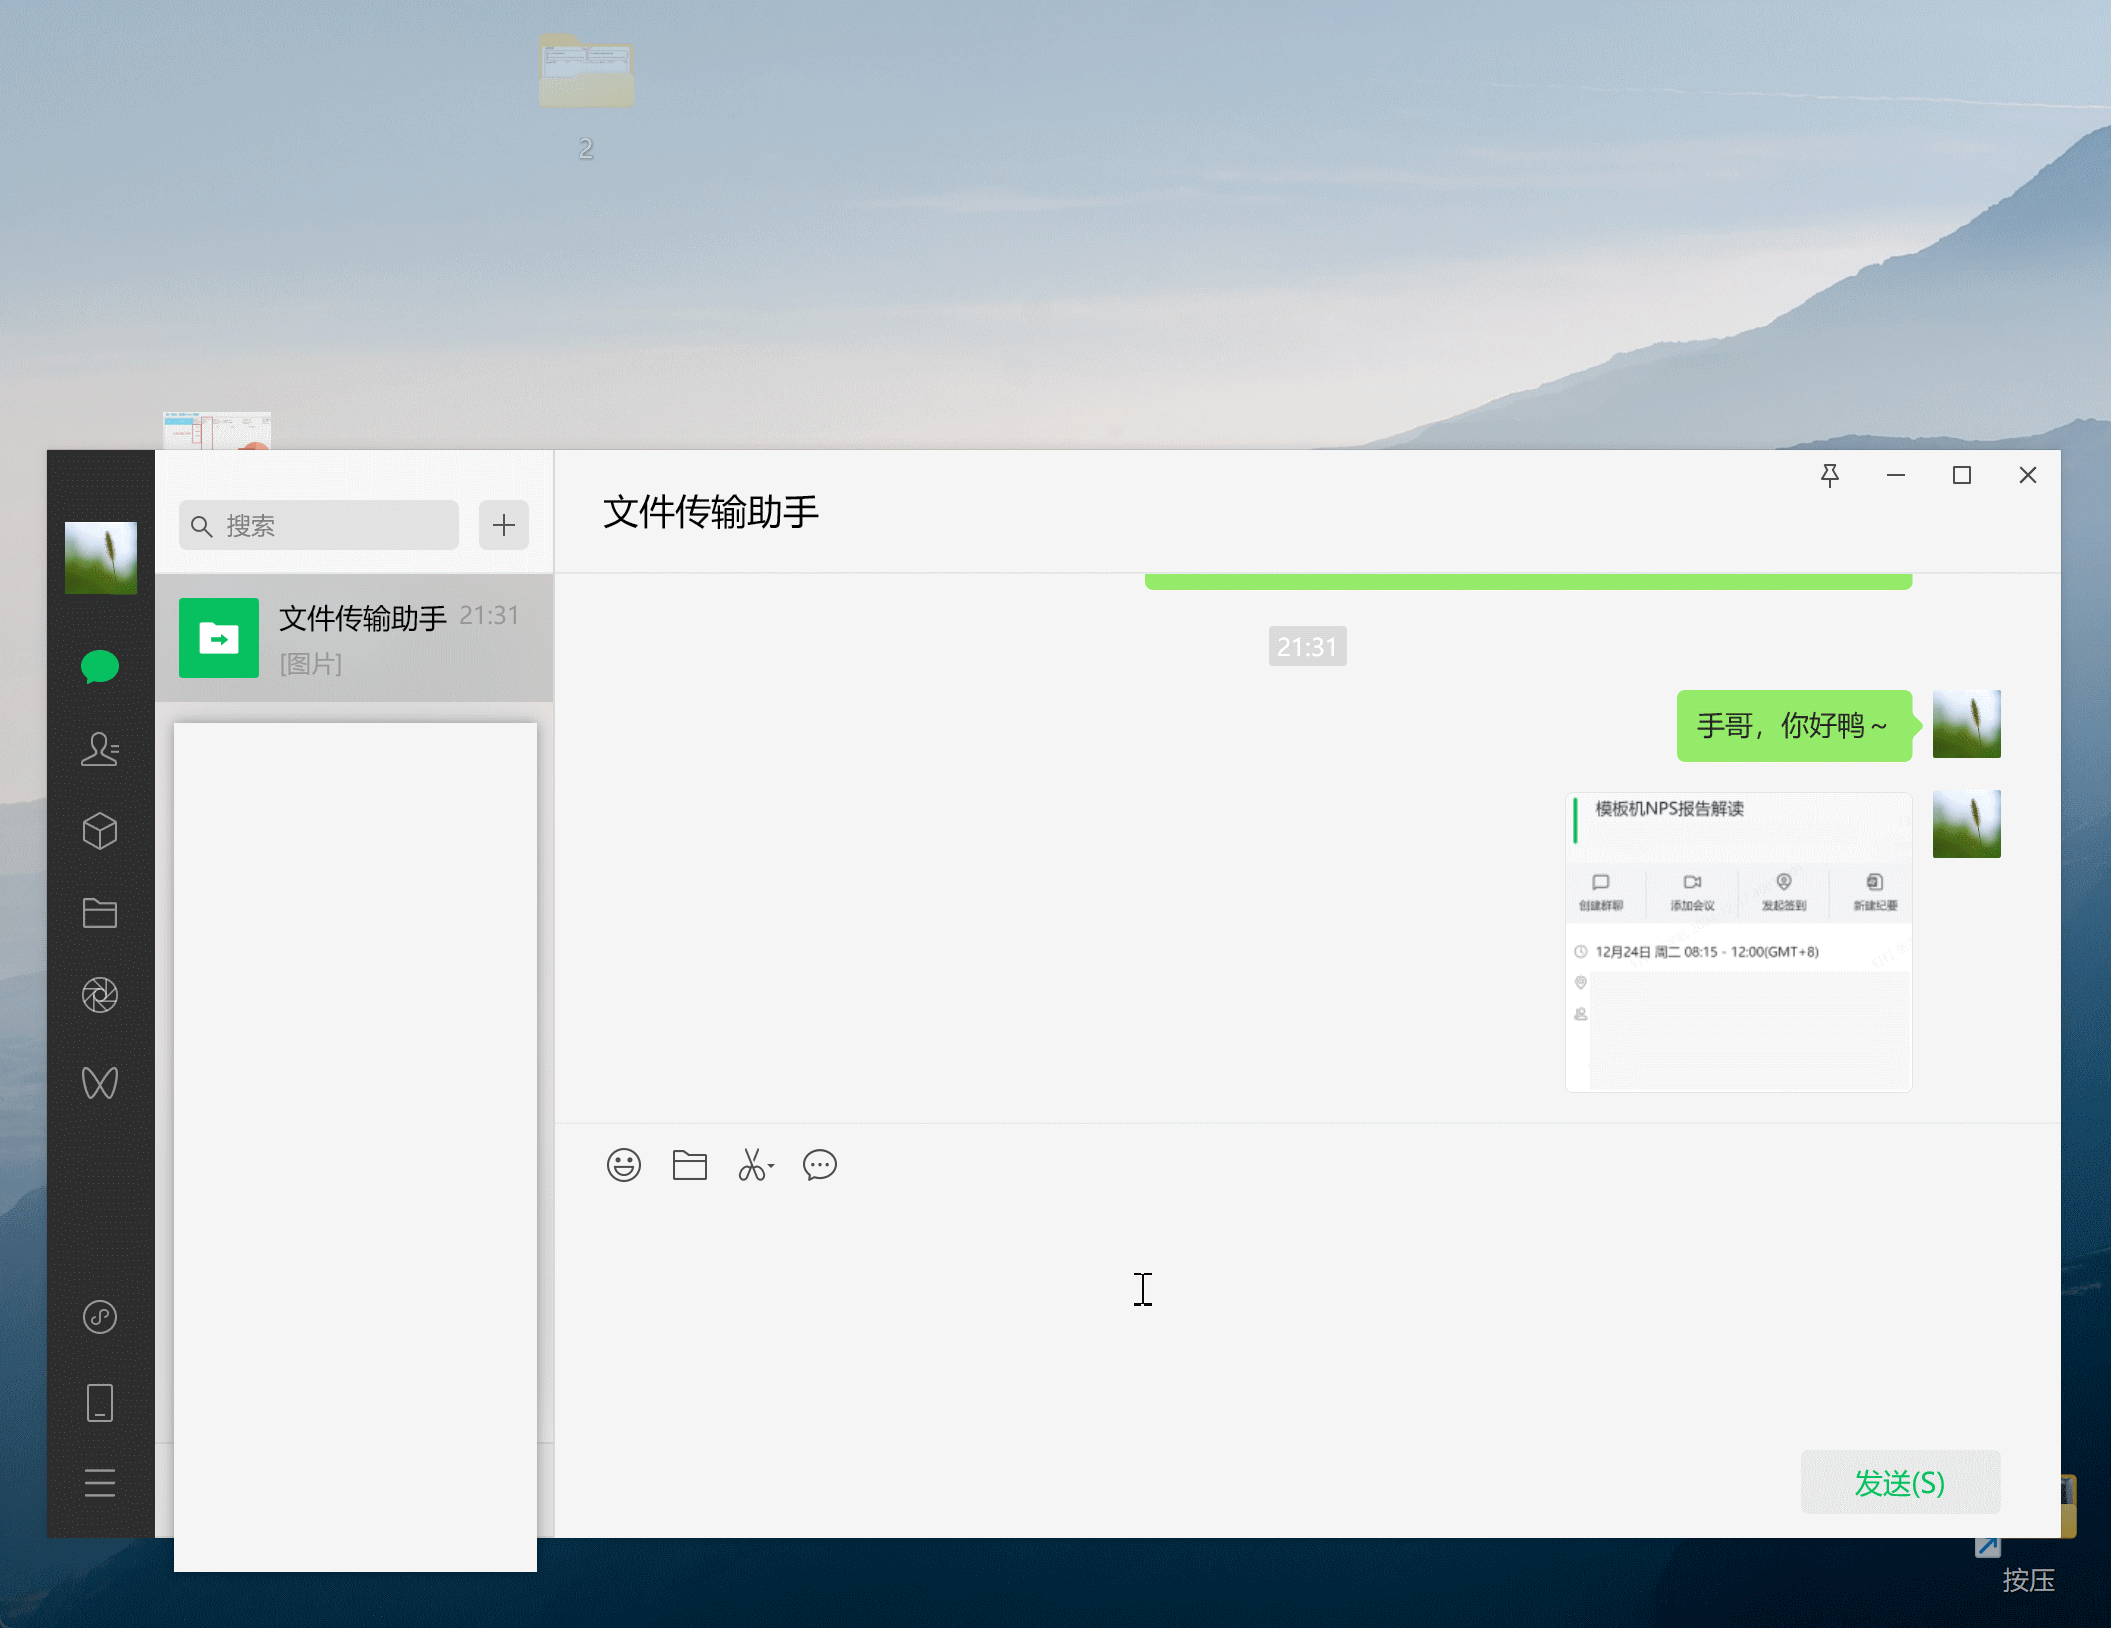Open the Favorites cube icon

100,831
